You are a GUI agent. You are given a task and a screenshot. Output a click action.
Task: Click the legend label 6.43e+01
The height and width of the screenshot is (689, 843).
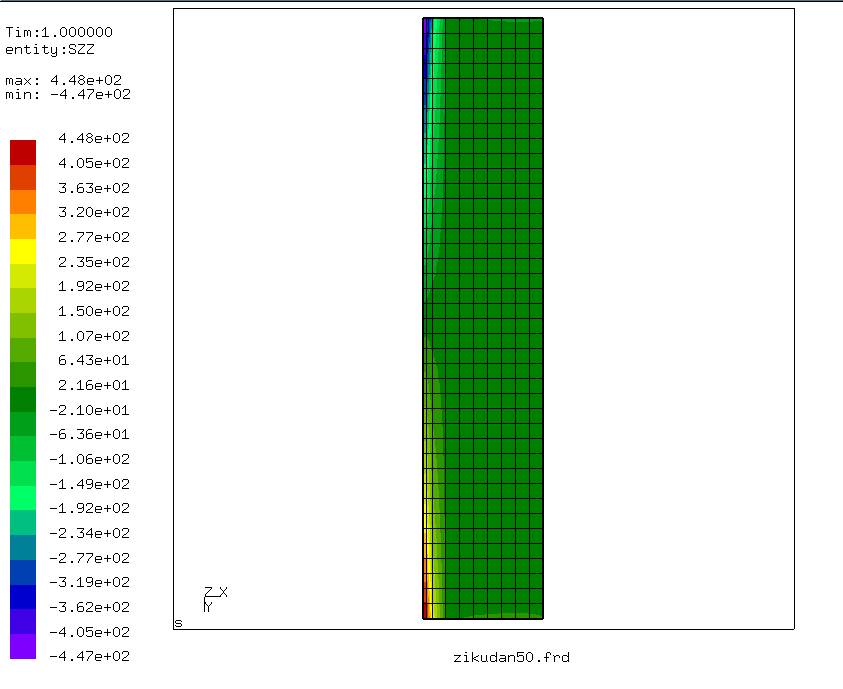[x=94, y=360]
